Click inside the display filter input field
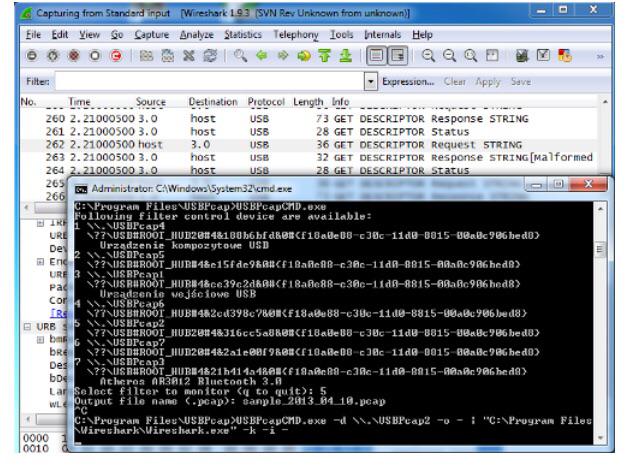 click(210, 82)
